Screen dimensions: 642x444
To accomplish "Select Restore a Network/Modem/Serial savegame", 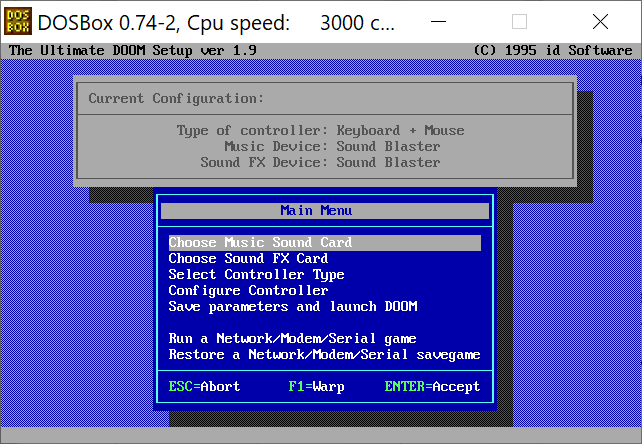I will tap(325, 354).
